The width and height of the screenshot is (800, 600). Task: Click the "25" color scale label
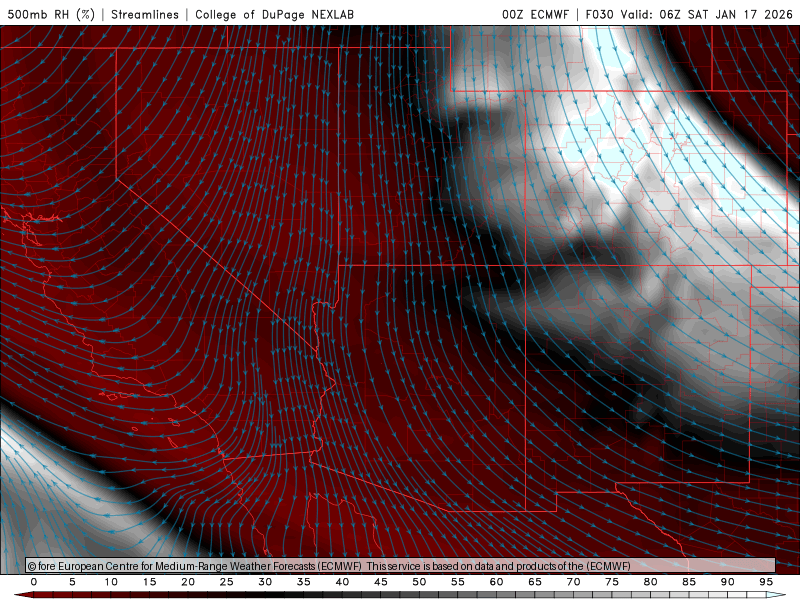(x=227, y=582)
